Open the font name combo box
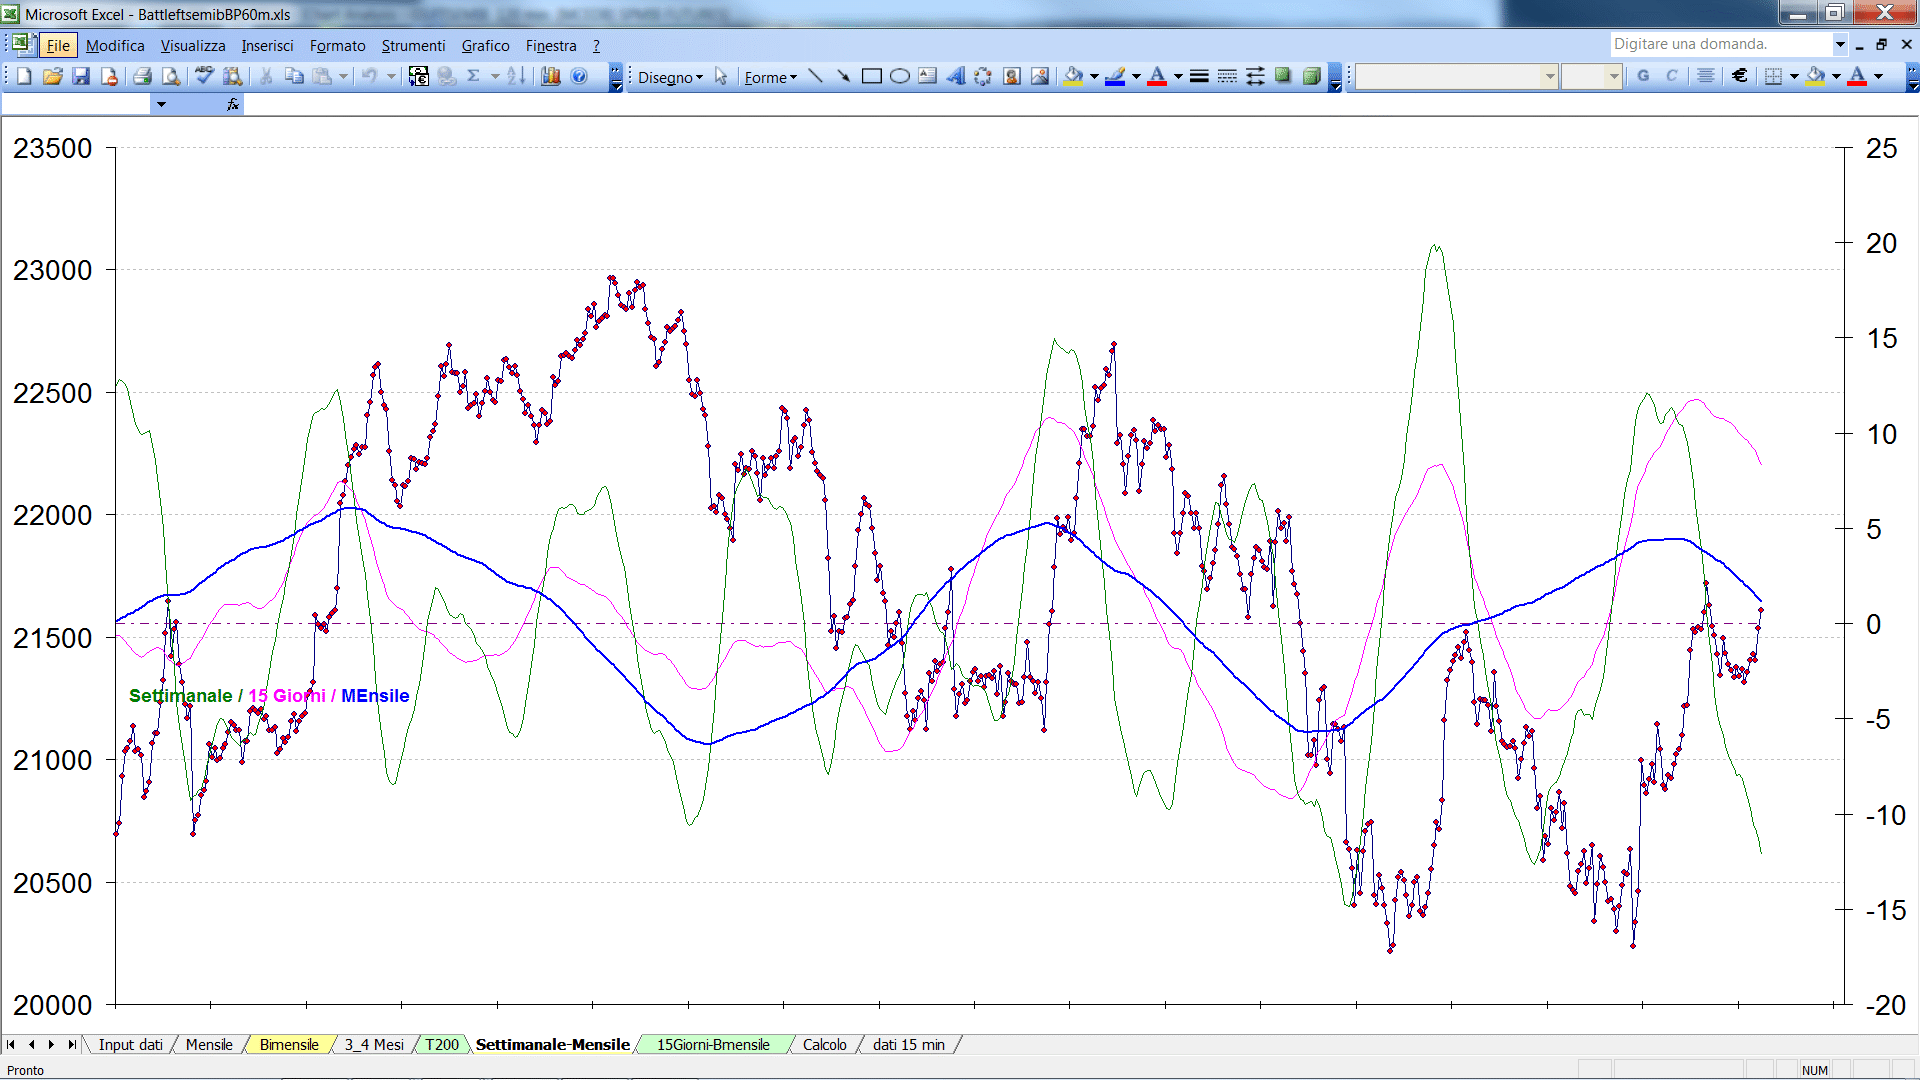1920x1080 pixels. pyautogui.click(x=1456, y=76)
